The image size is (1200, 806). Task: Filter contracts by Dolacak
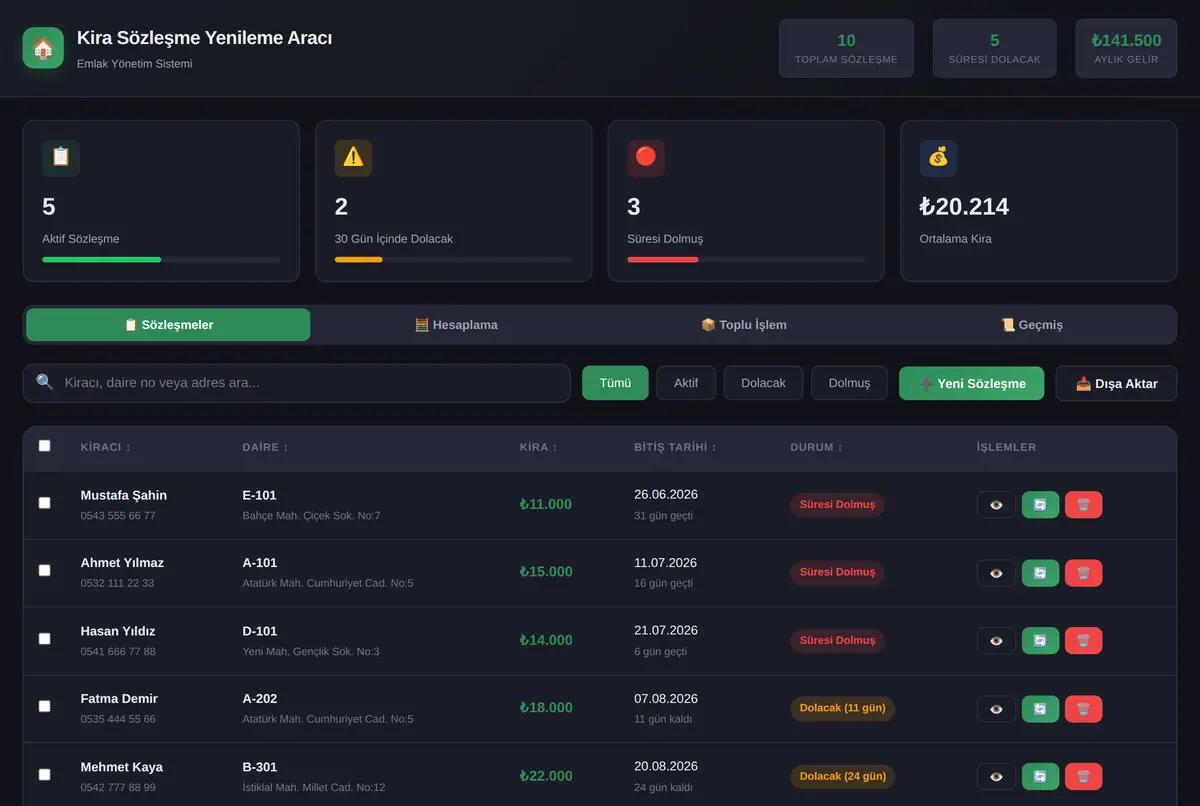click(763, 383)
